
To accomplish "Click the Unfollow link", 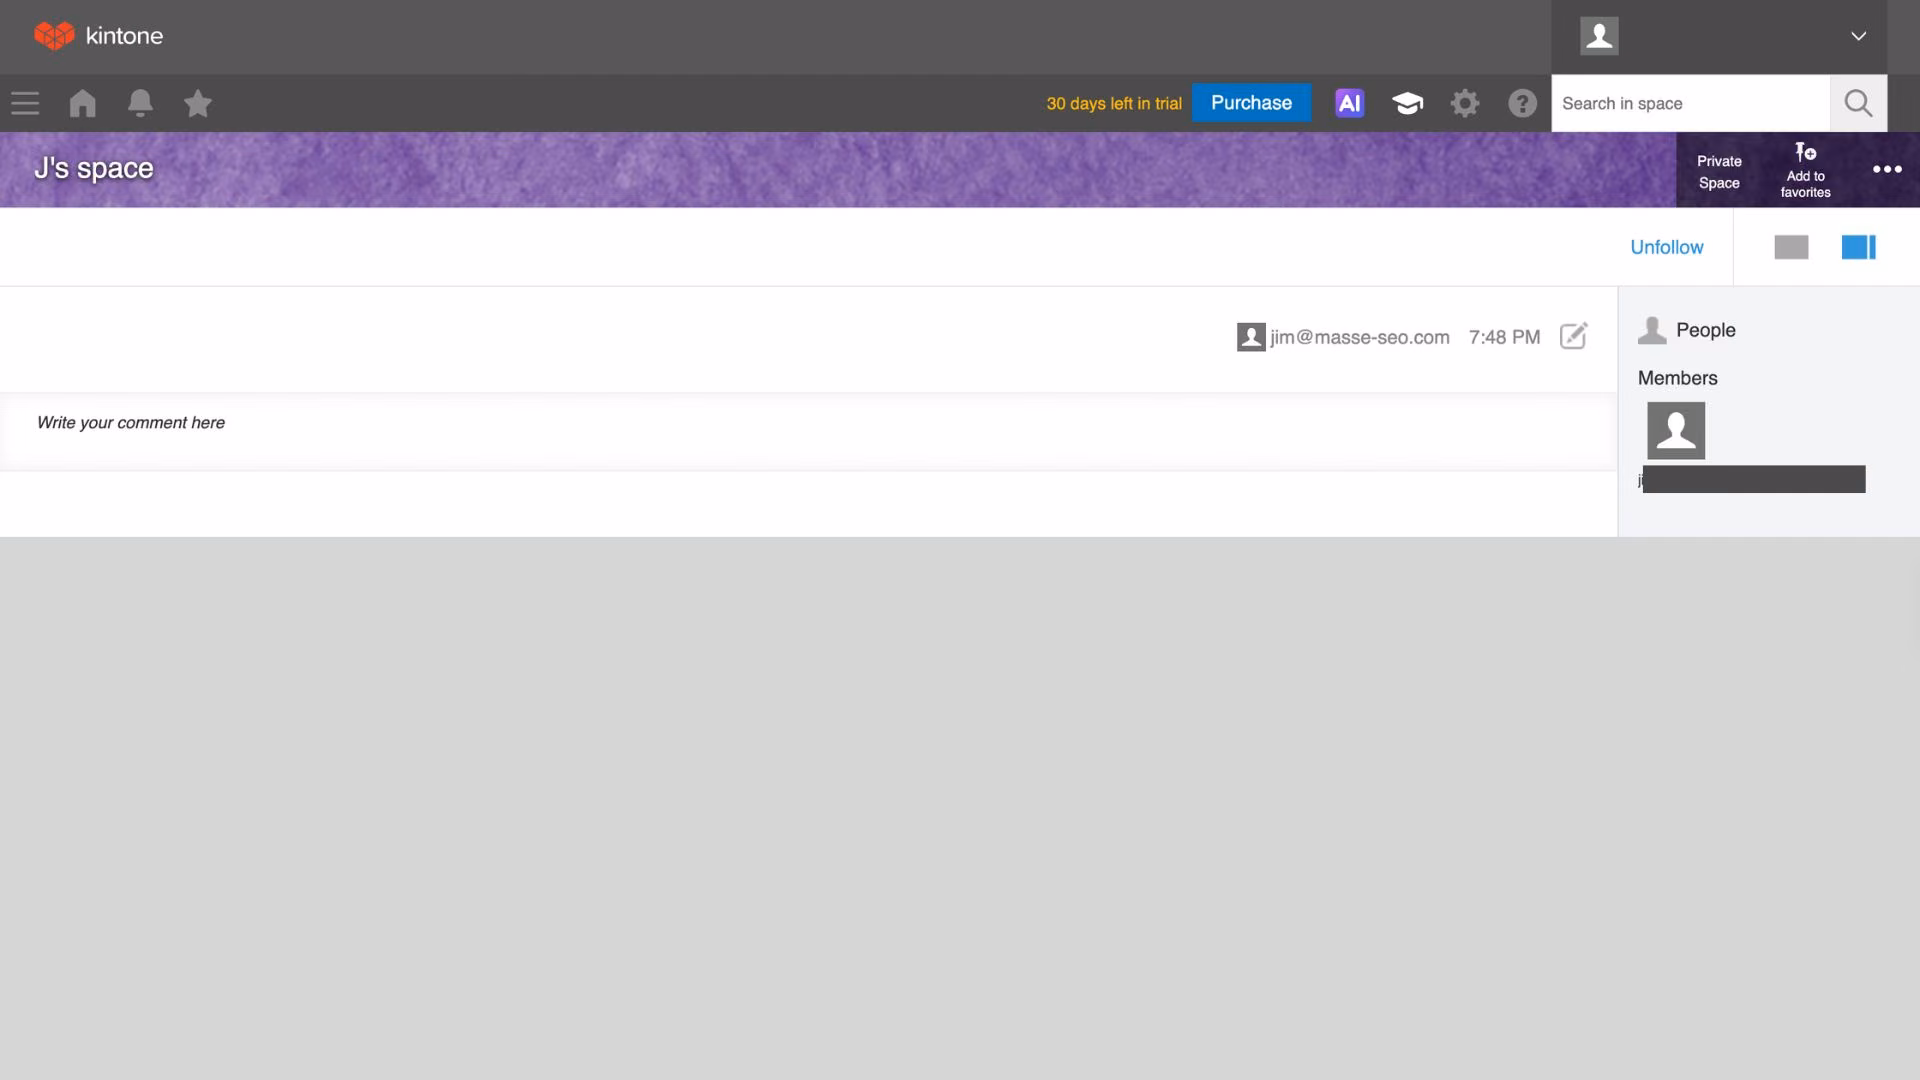I will (1666, 247).
